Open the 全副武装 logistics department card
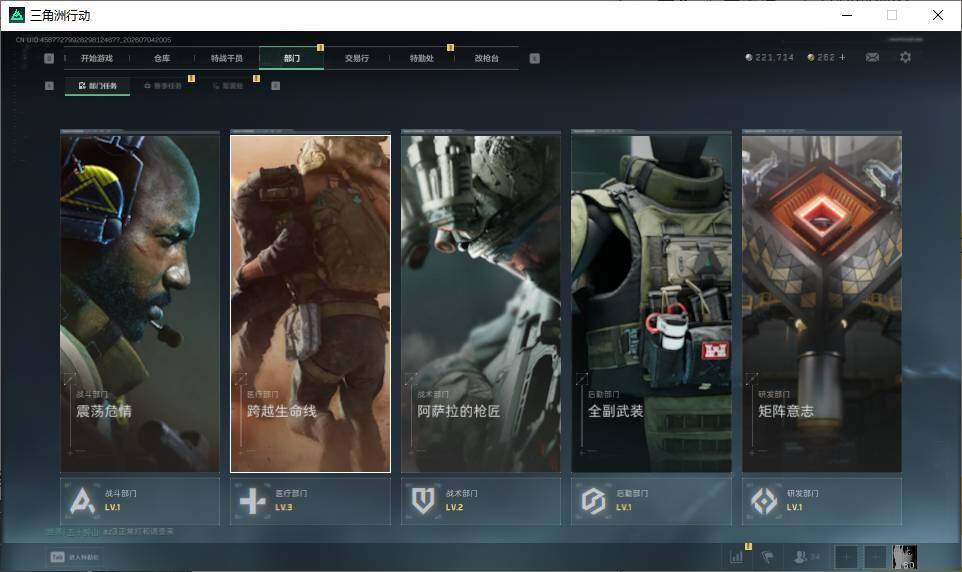 652,303
